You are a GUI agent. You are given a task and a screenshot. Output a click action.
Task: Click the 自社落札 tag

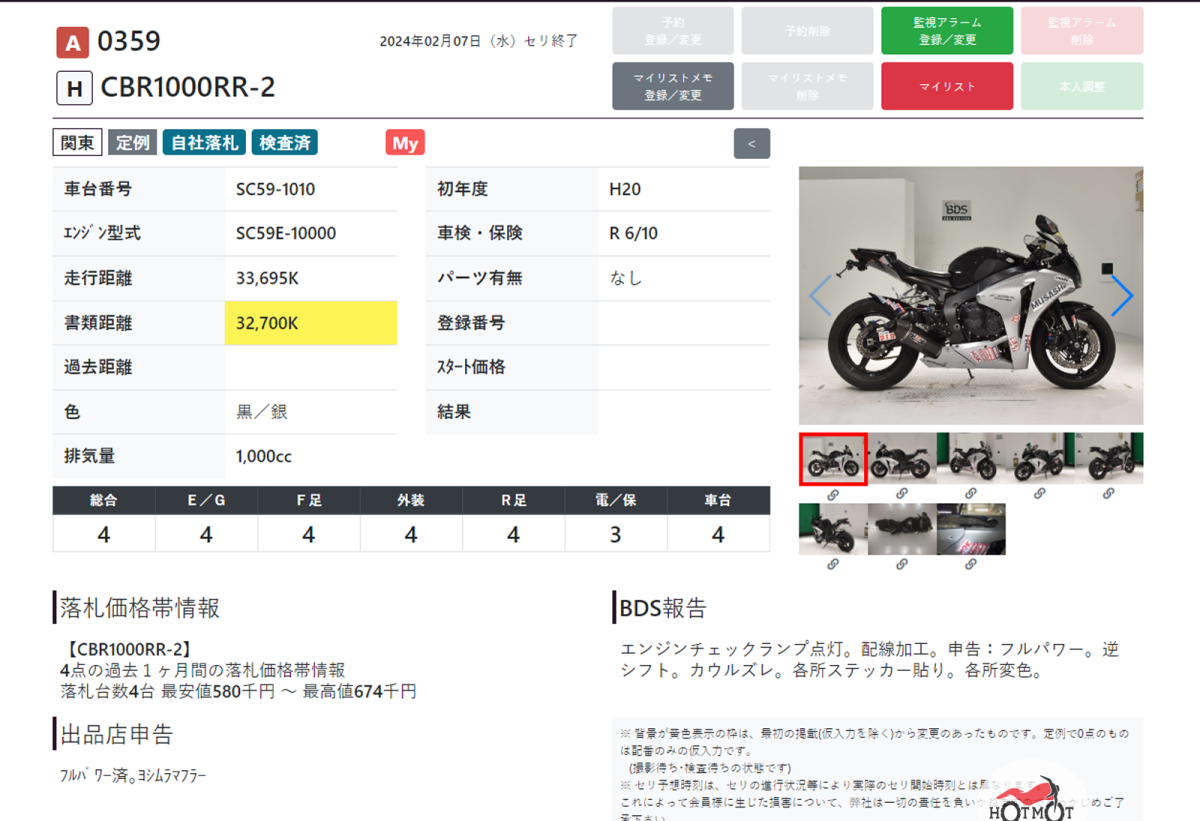[x=204, y=143]
